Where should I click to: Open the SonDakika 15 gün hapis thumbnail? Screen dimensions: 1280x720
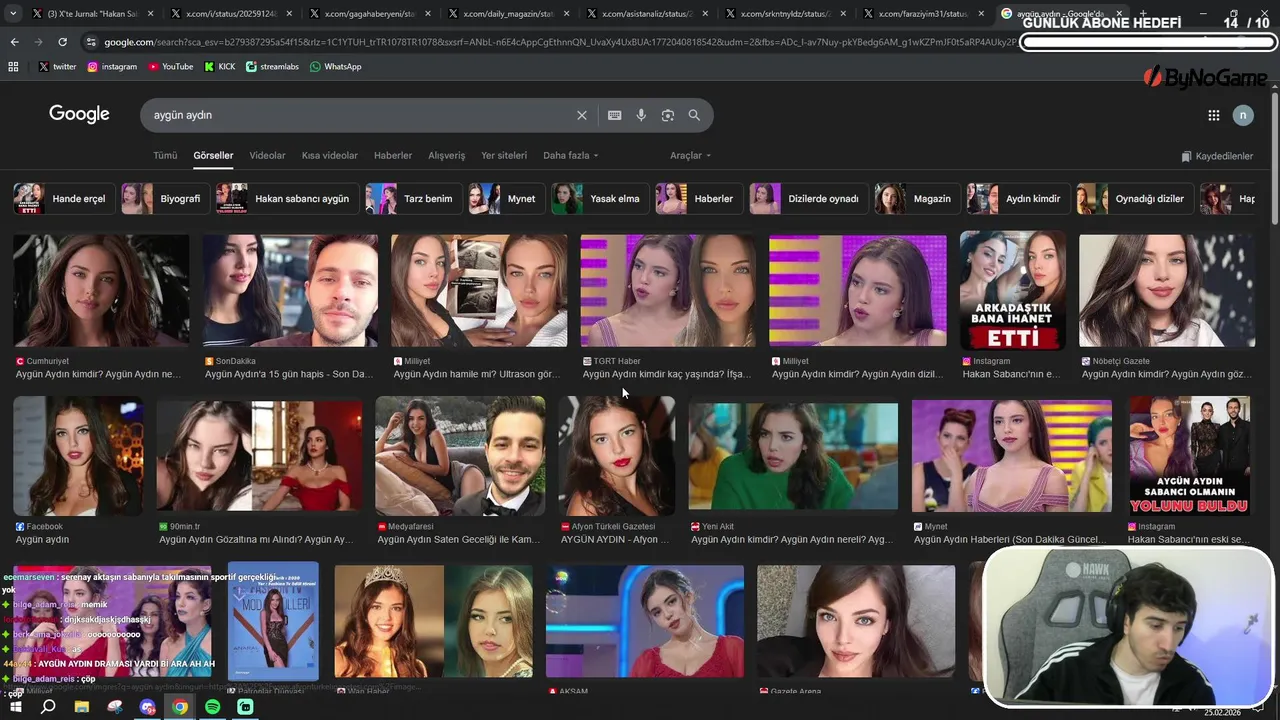pyautogui.click(x=290, y=290)
